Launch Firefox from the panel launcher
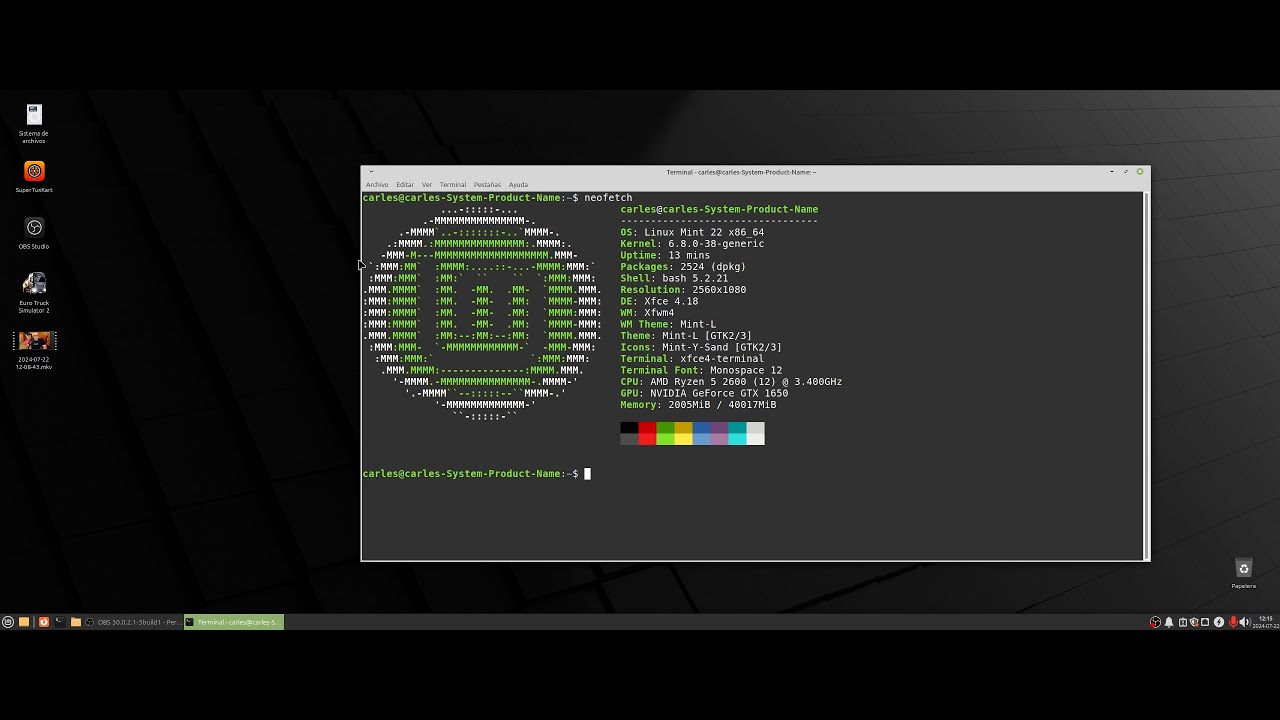Screen dimensions: 1280x720 [x=44, y=622]
